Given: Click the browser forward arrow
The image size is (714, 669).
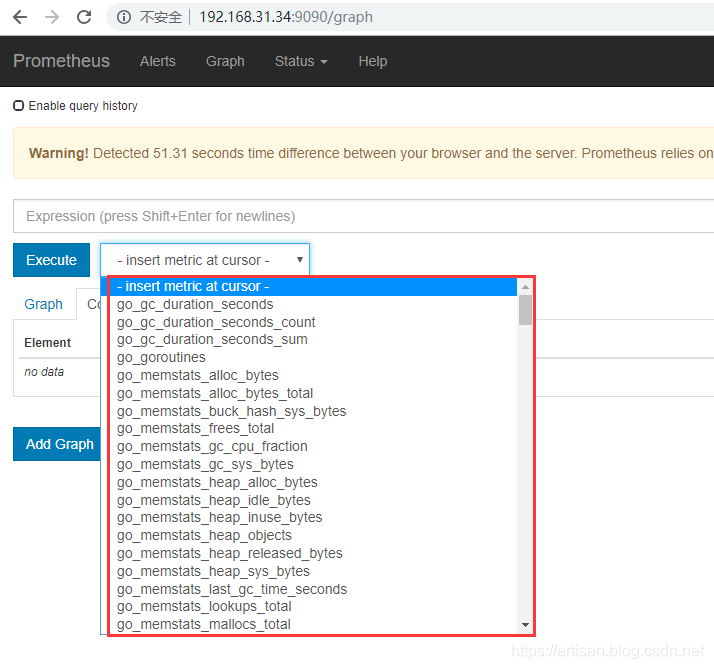Looking at the screenshot, I should point(52,17).
